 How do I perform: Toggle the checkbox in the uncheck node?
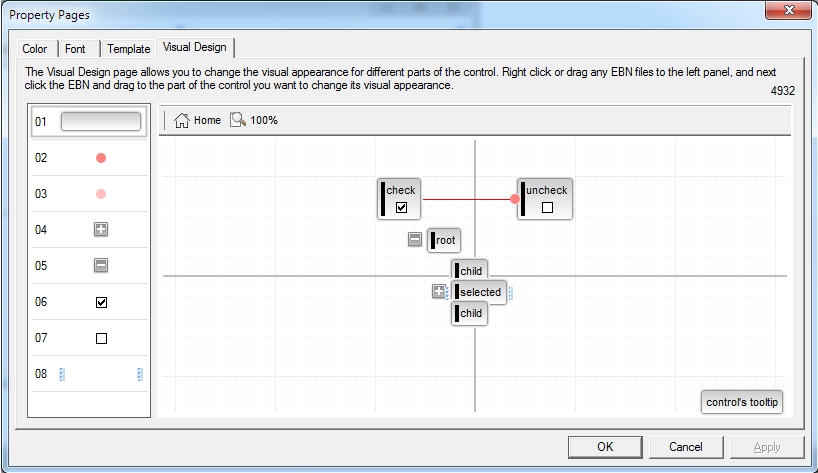[x=547, y=208]
